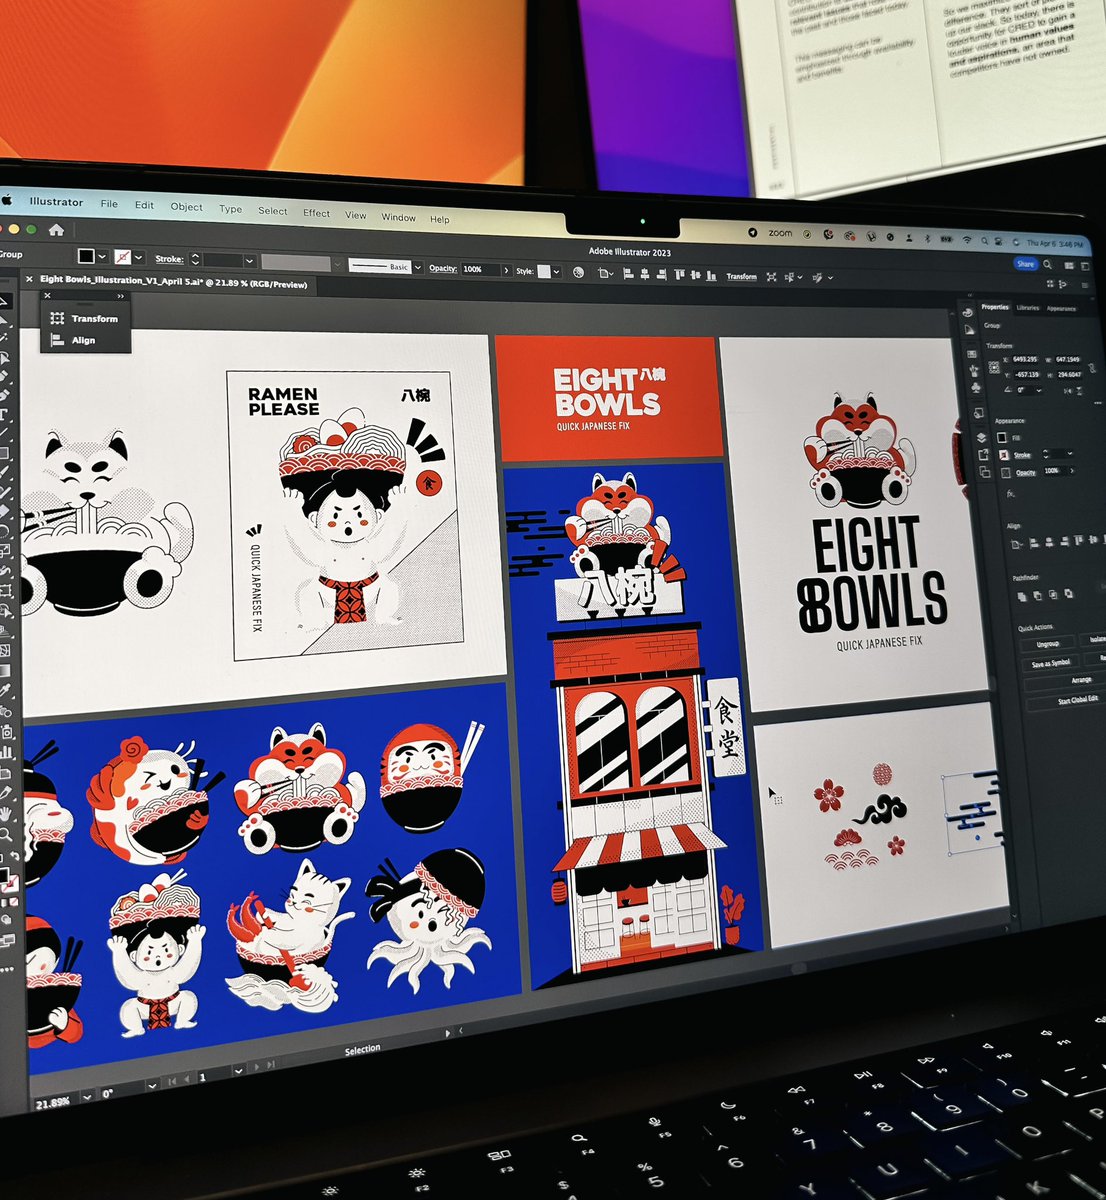Click Pathfinder Intersect icon
The height and width of the screenshot is (1200, 1106).
[x=1053, y=595]
